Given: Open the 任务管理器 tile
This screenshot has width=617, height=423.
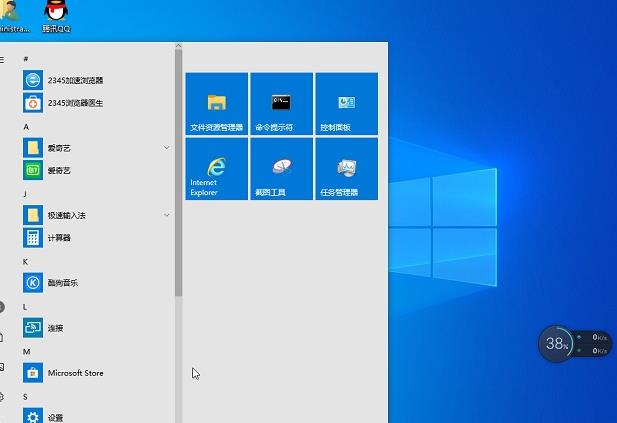Looking at the screenshot, I should click(x=347, y=168).
